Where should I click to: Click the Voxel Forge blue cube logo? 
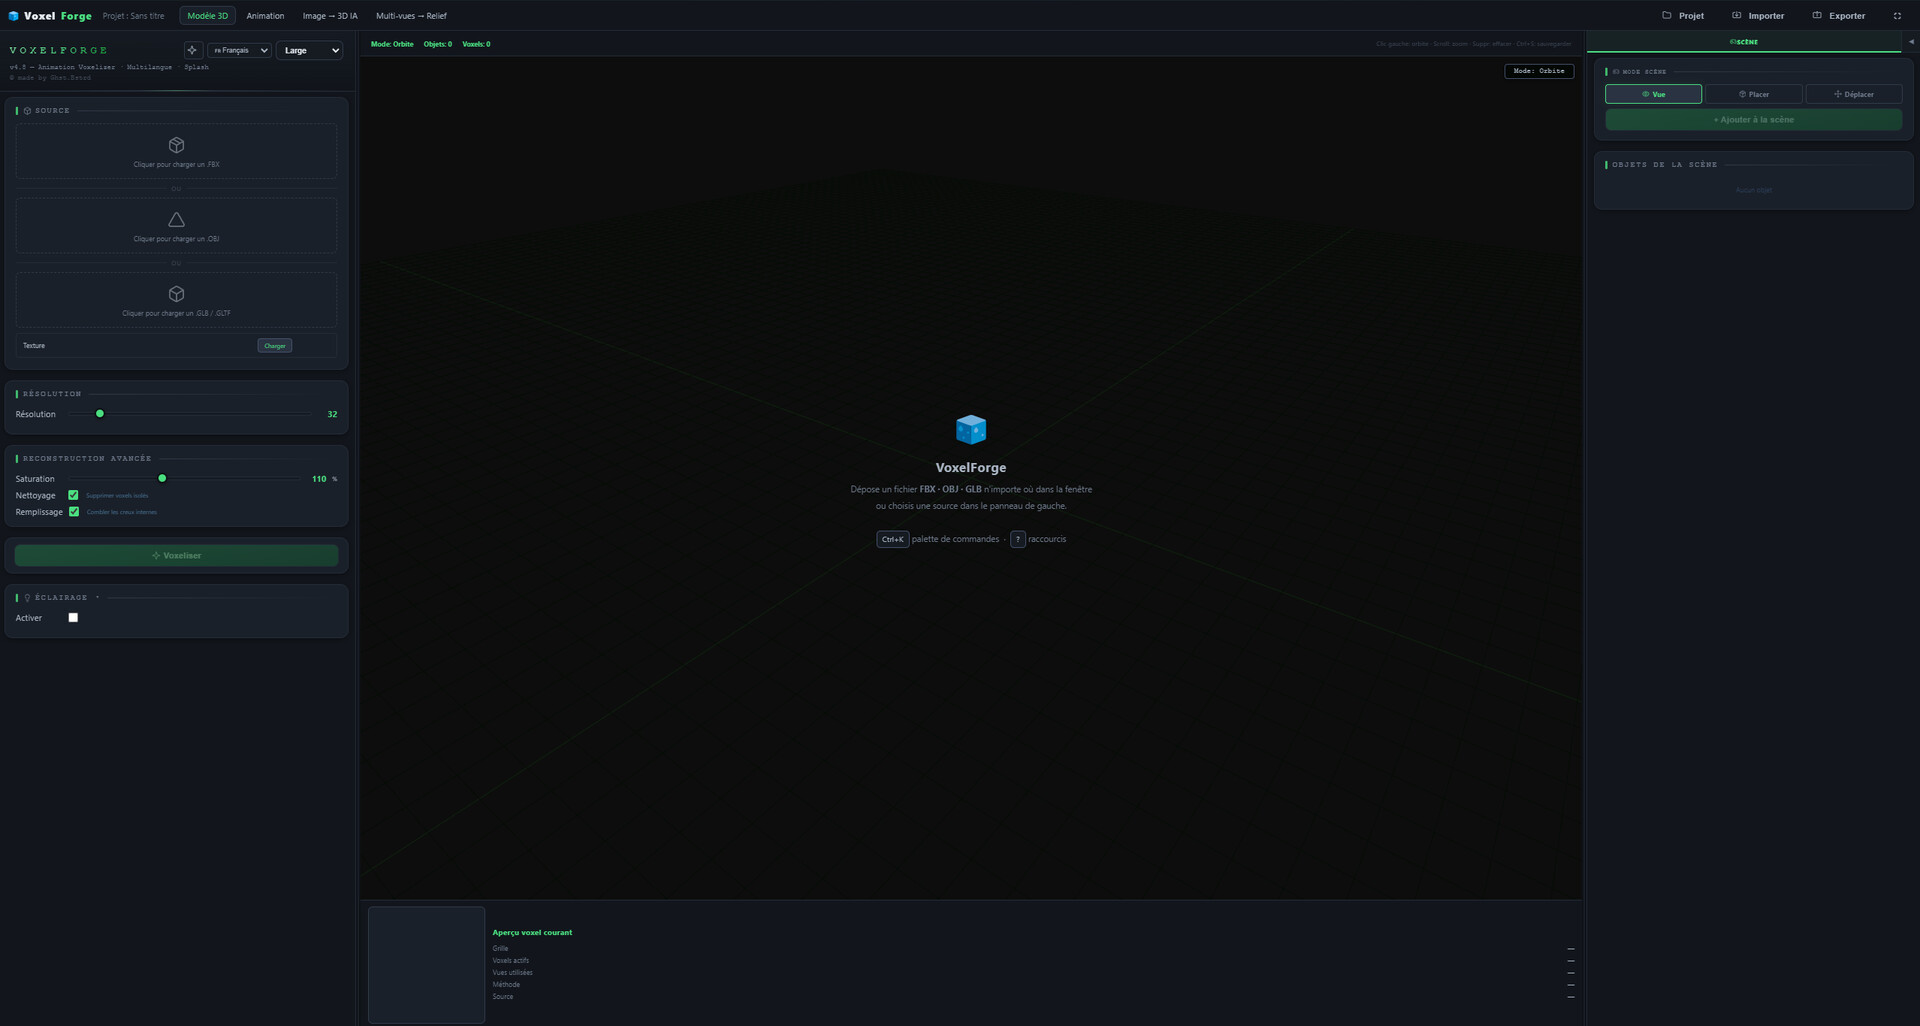13,16
